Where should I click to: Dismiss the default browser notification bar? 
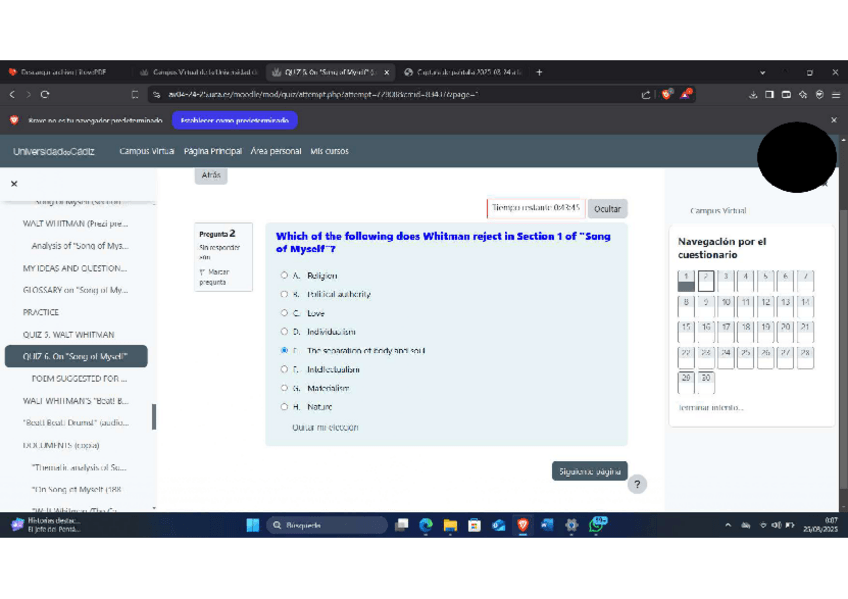(x=834, y=120)
